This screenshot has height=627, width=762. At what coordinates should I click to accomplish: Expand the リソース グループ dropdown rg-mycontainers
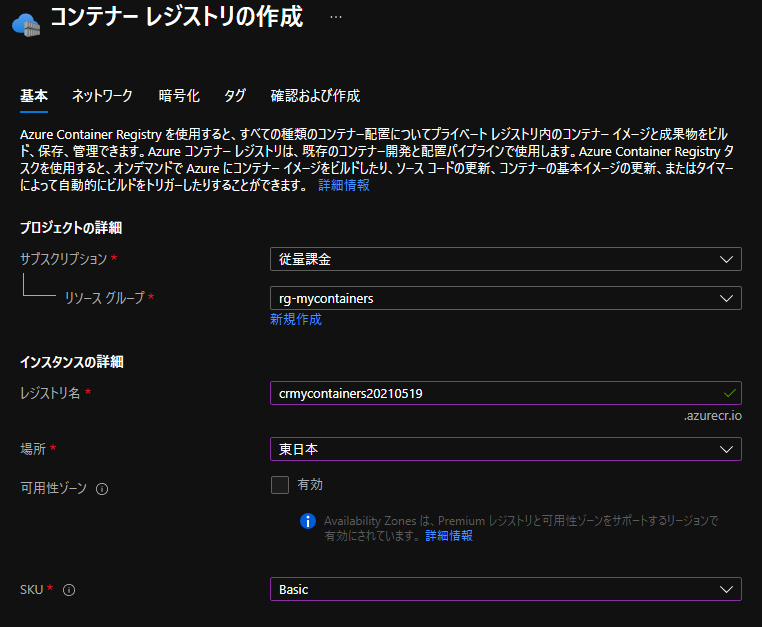(x=505, y=298)
